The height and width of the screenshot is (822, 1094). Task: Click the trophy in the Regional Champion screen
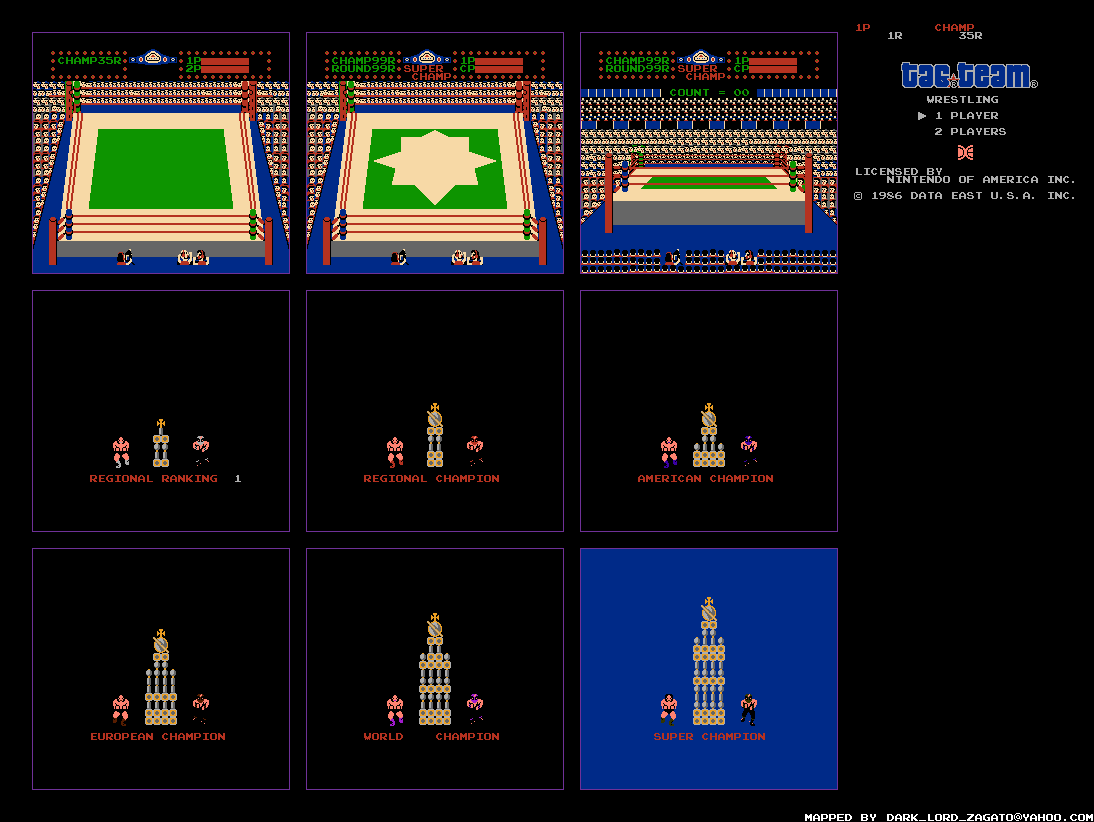coord(435,435)
